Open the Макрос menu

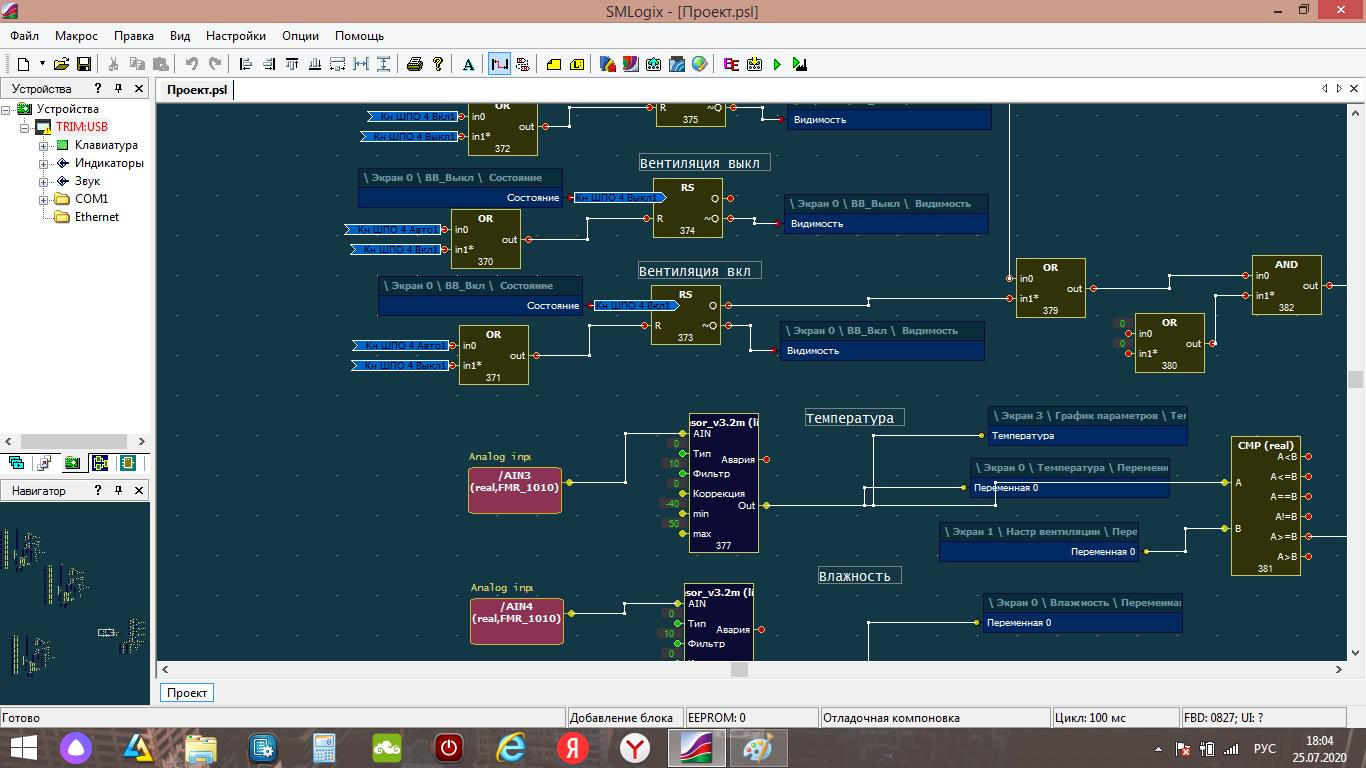pos(76,36)
